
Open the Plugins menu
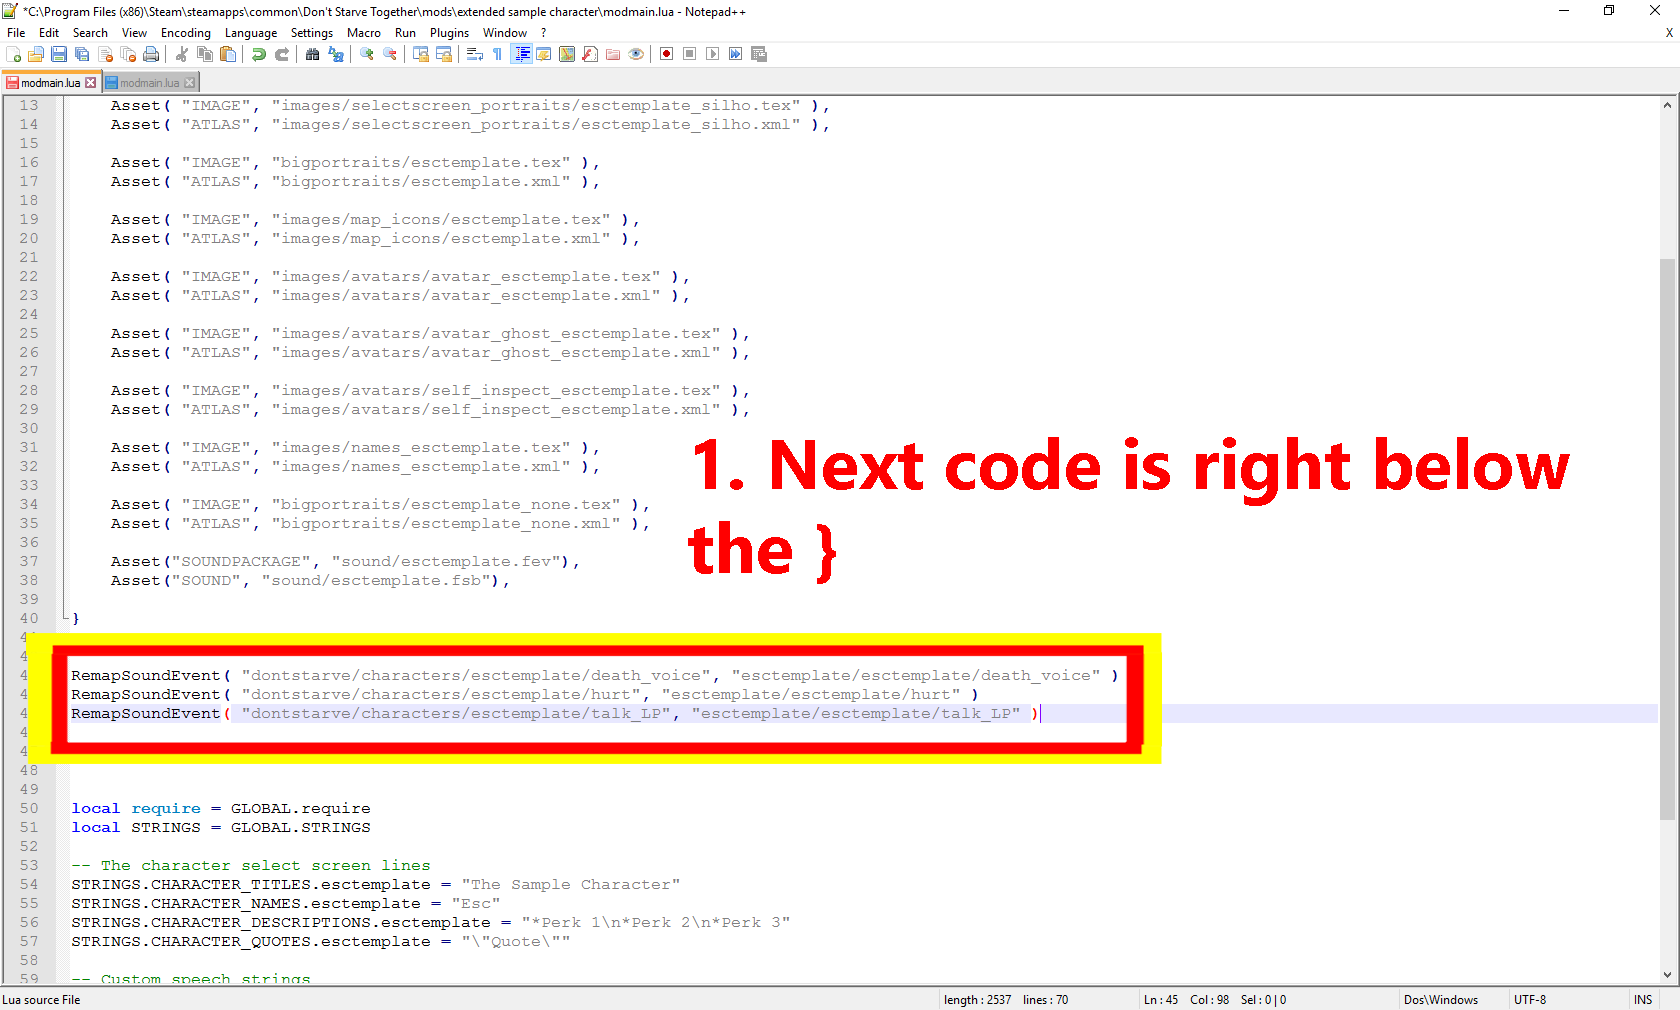[449, 33]
